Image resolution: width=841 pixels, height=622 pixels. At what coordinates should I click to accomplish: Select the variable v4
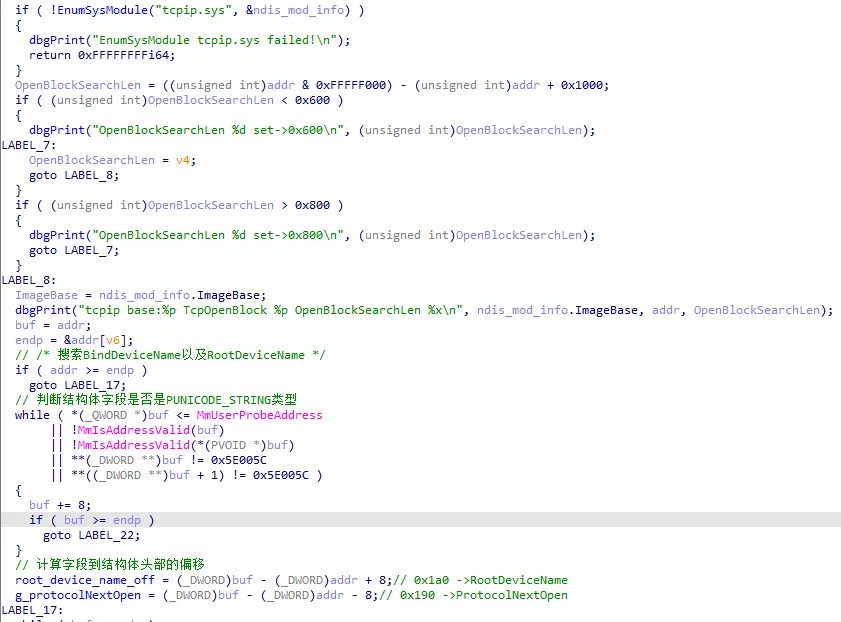pyautogui.click(x=182, y=160)
